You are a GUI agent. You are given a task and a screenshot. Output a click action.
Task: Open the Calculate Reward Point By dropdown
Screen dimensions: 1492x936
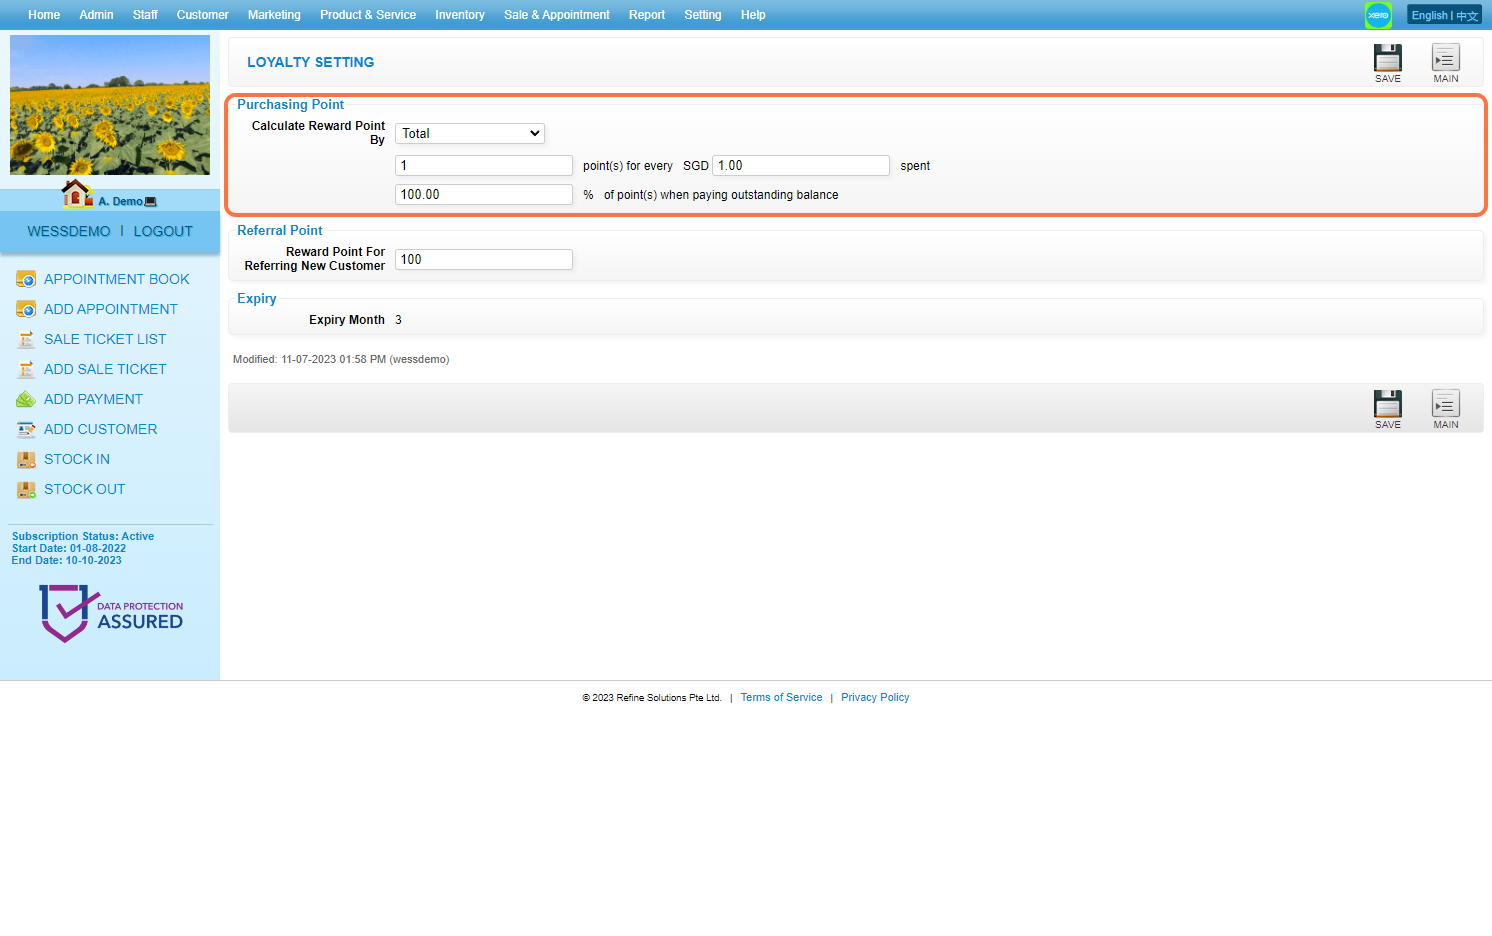(x=470, y=133)
